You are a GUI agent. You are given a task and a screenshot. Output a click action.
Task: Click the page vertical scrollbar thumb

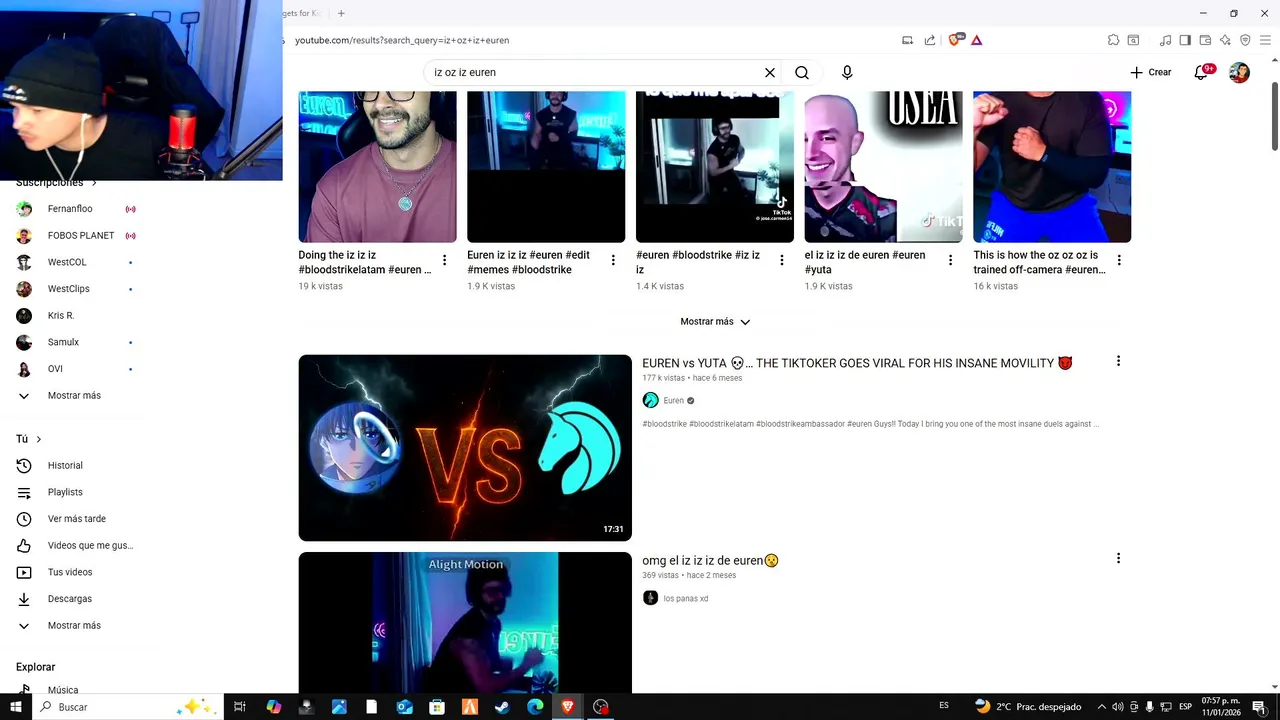coord(1274,117)
